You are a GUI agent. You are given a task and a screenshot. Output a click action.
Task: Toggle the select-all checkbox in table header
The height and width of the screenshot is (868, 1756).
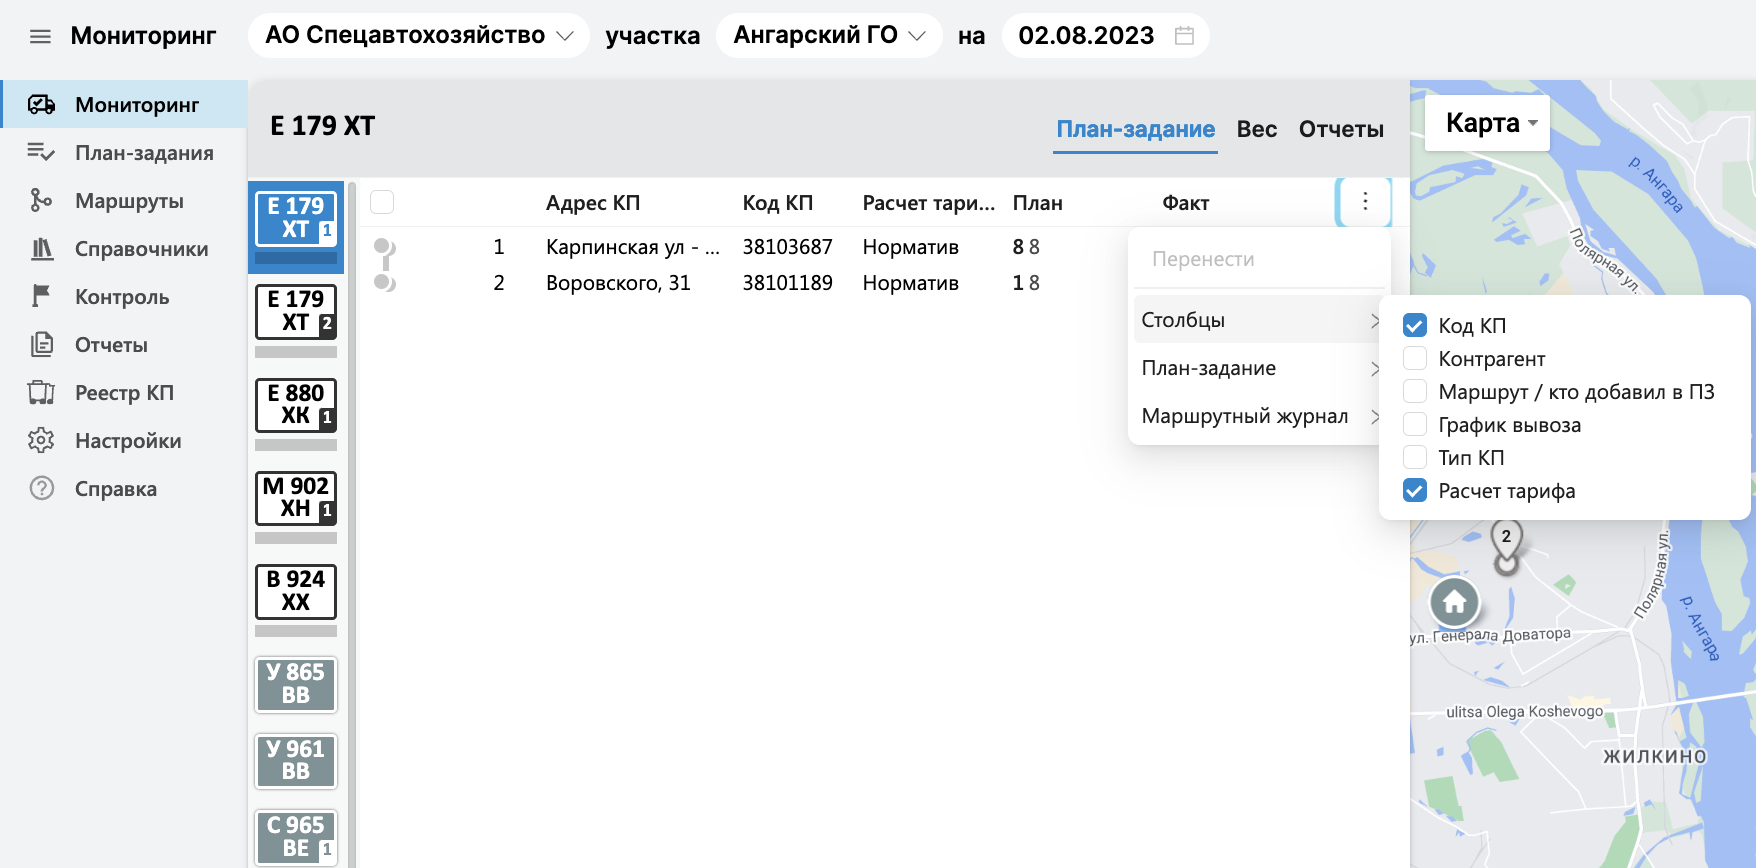click(382, 203)
